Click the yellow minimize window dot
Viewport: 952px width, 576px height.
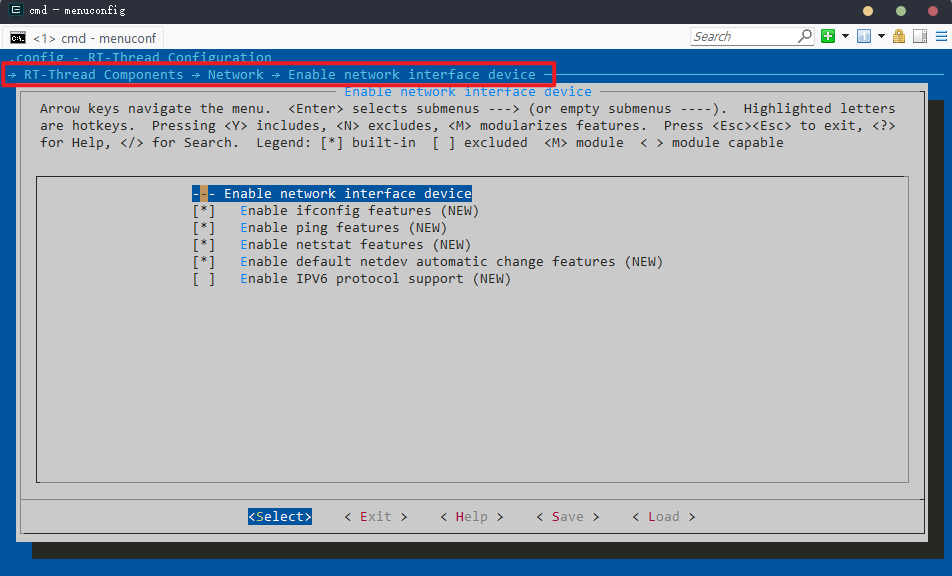867,11
